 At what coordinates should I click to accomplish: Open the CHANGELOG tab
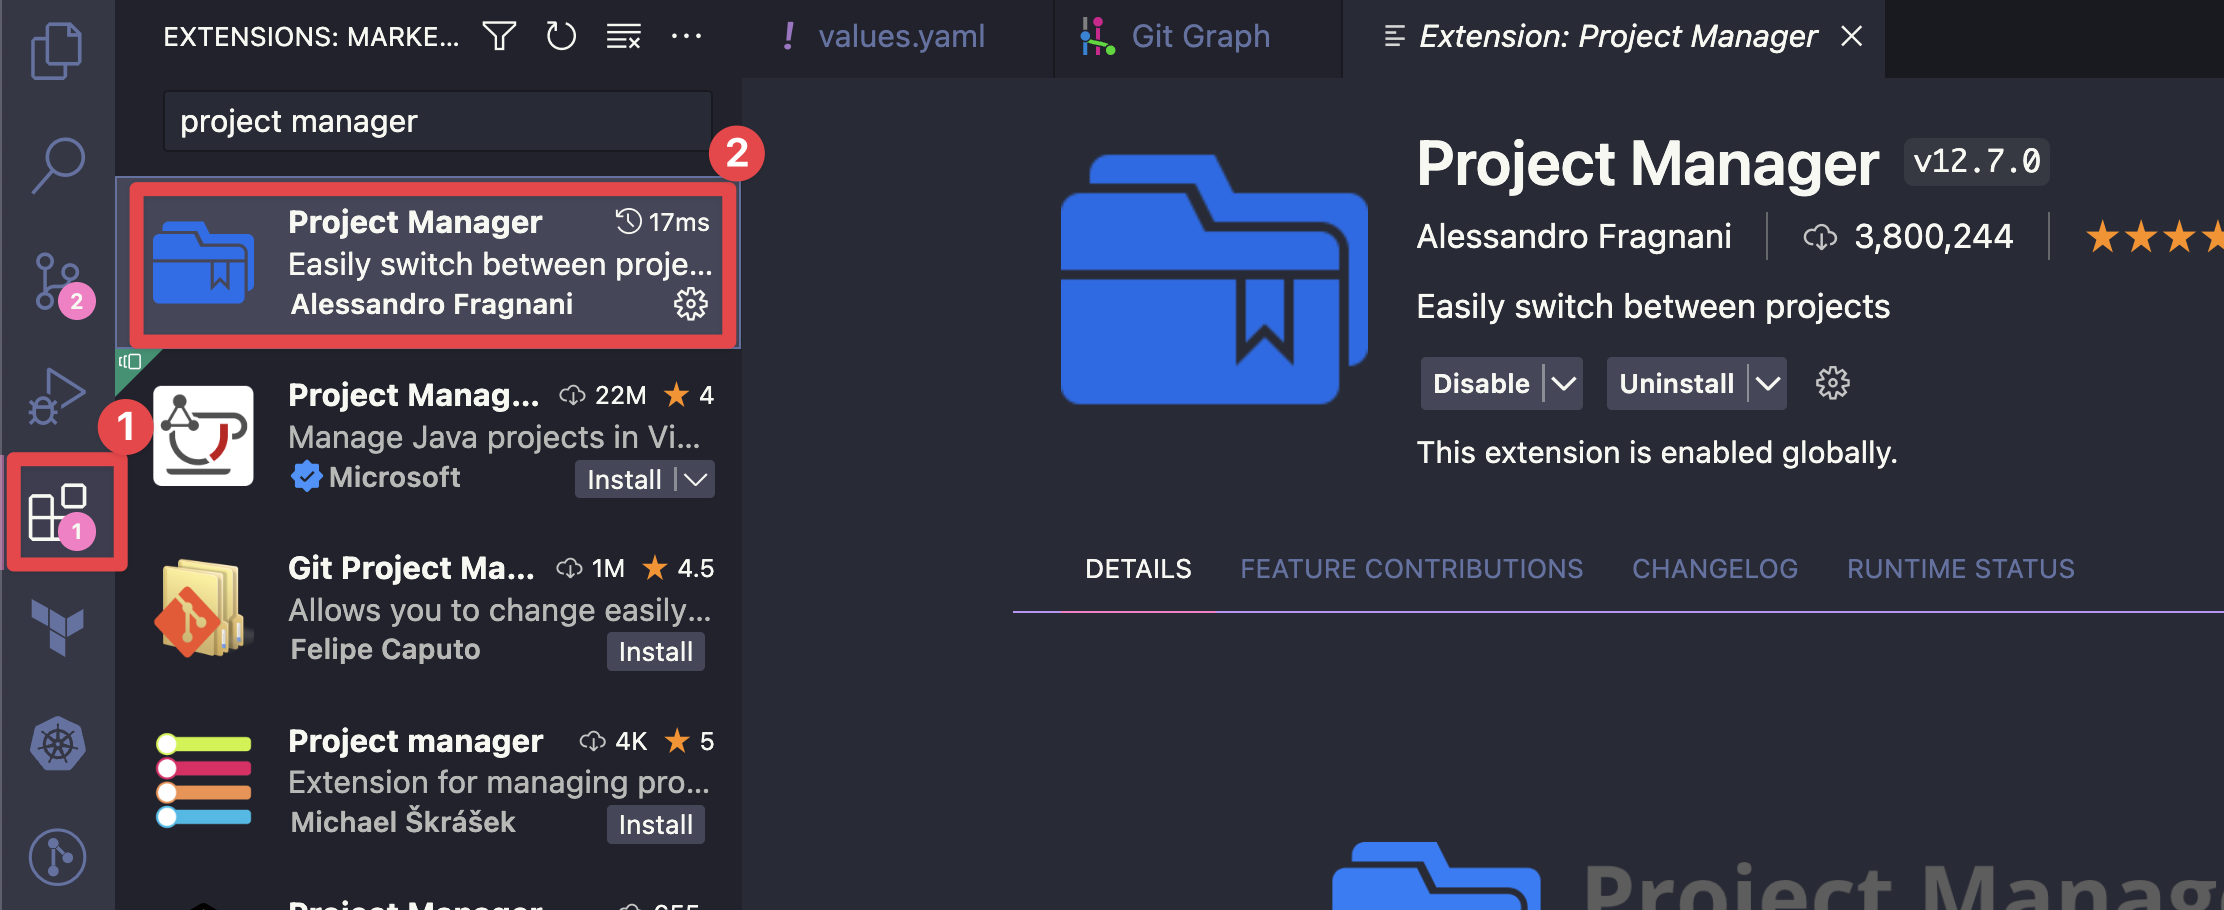(x=1714, y=569)
